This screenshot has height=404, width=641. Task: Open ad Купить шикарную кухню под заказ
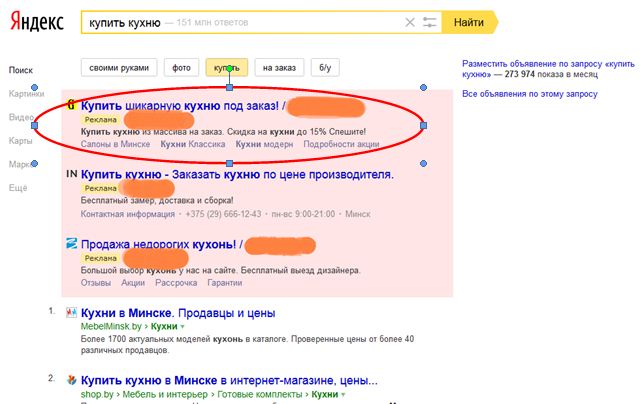tap(180, 105)
